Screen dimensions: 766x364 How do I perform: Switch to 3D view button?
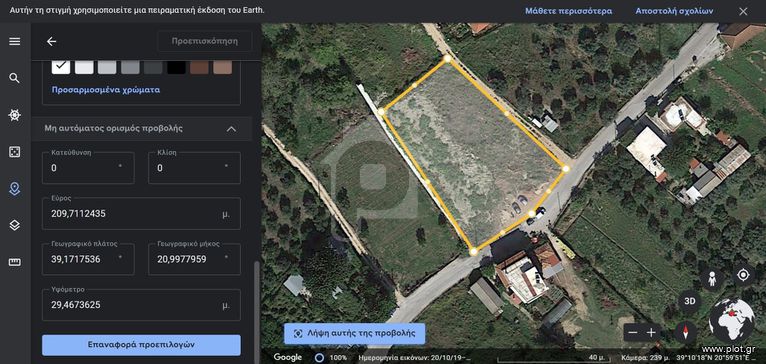[x=689, y=302]
